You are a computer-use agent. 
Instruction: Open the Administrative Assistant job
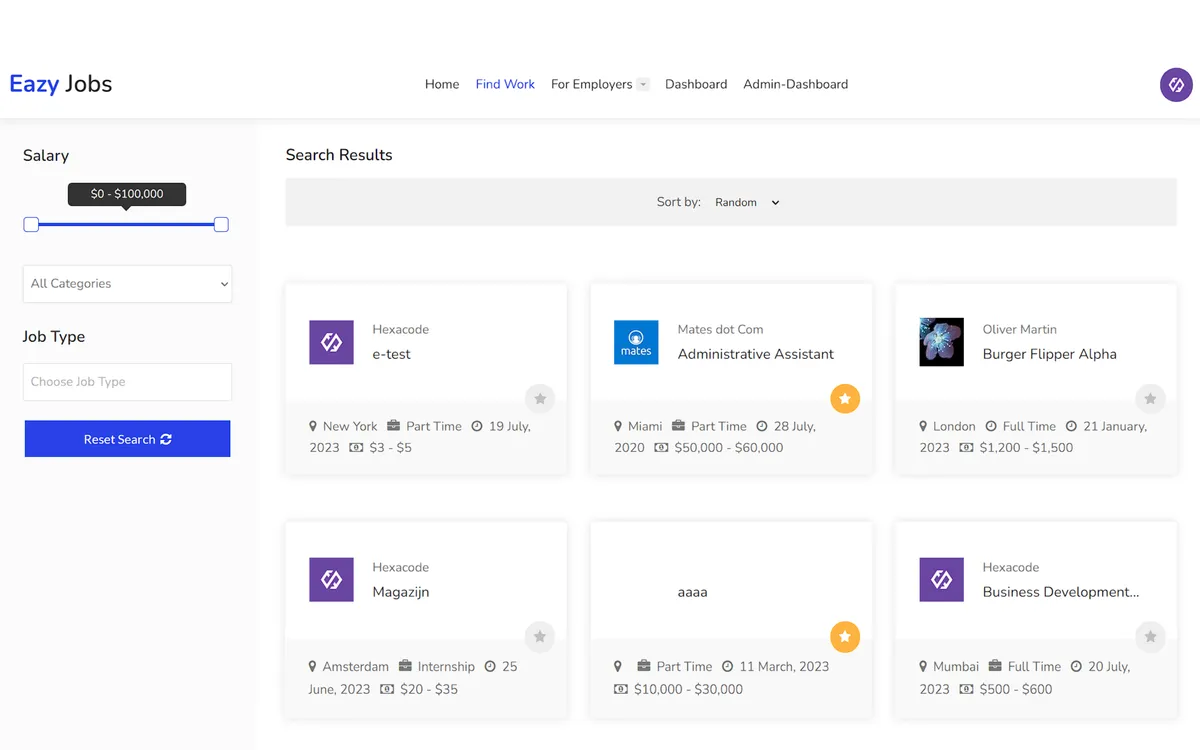click(x=756, y=354)
